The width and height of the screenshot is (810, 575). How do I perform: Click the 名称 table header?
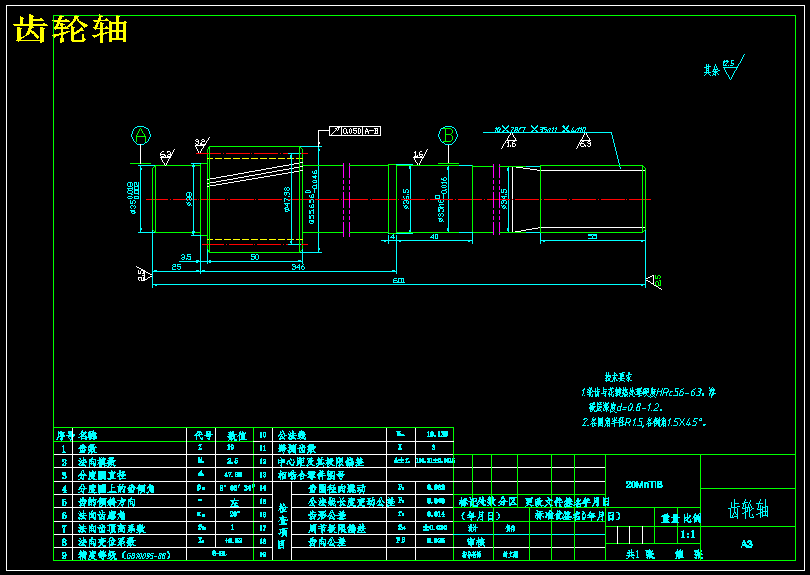point(87,436)
